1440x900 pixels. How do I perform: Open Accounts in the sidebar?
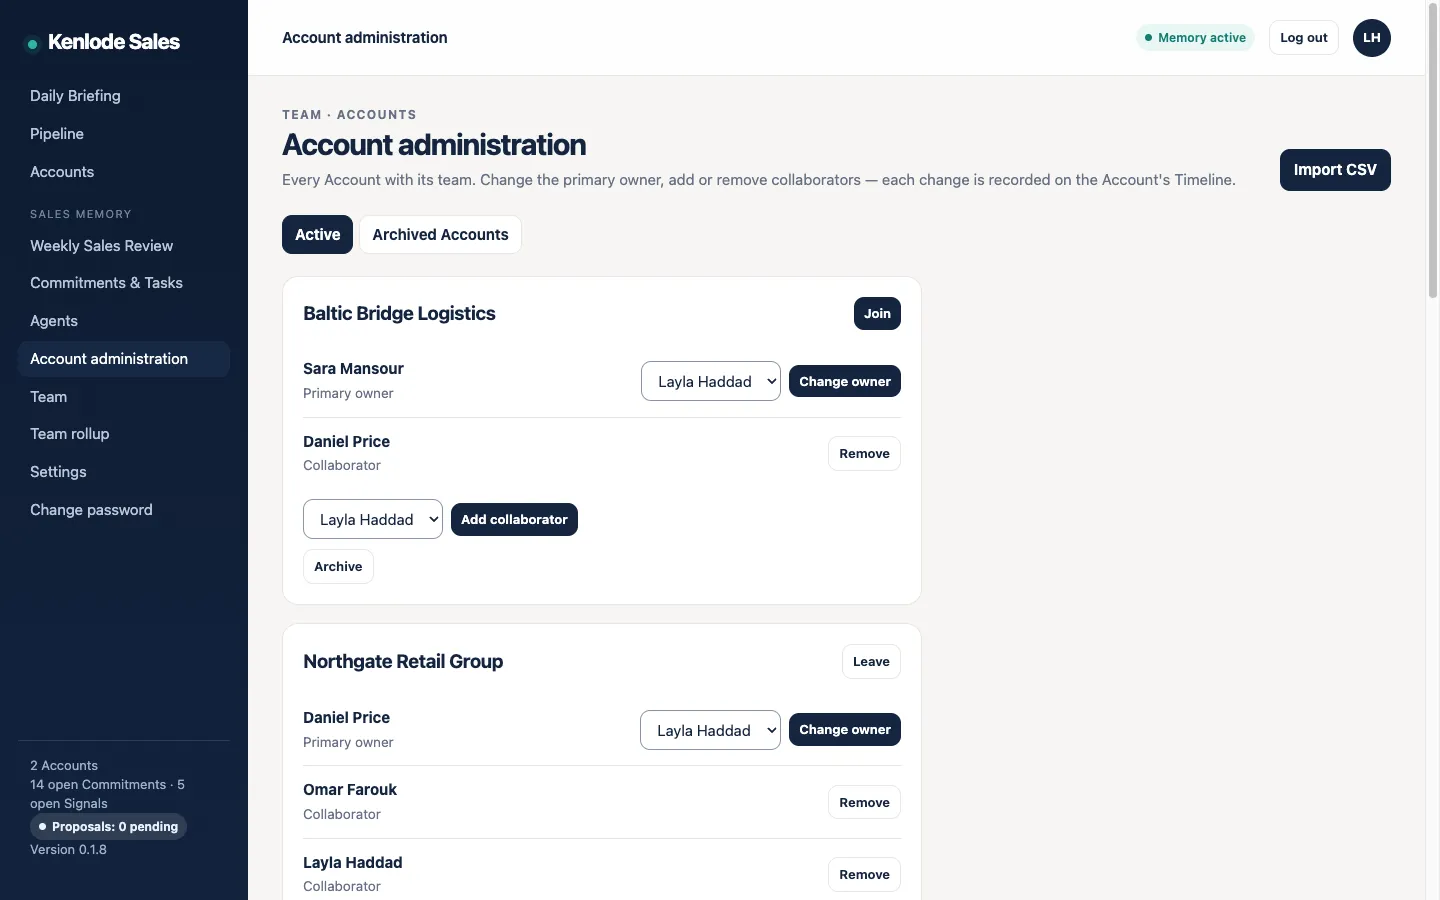click(124, 172)
